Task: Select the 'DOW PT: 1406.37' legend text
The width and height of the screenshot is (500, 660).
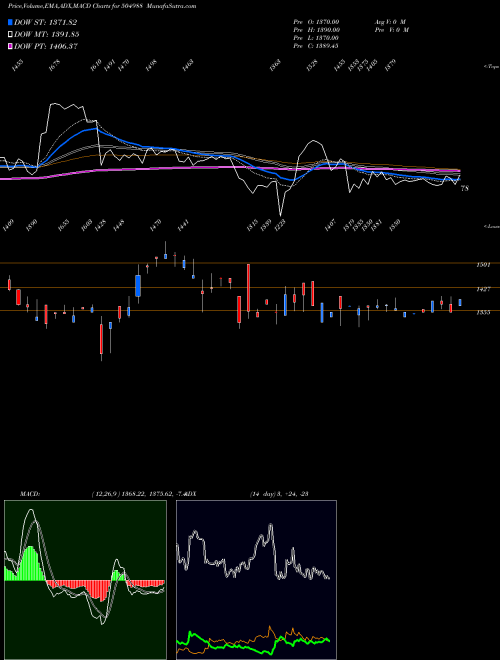Action: pyautogui.click(x=45, y=46)
